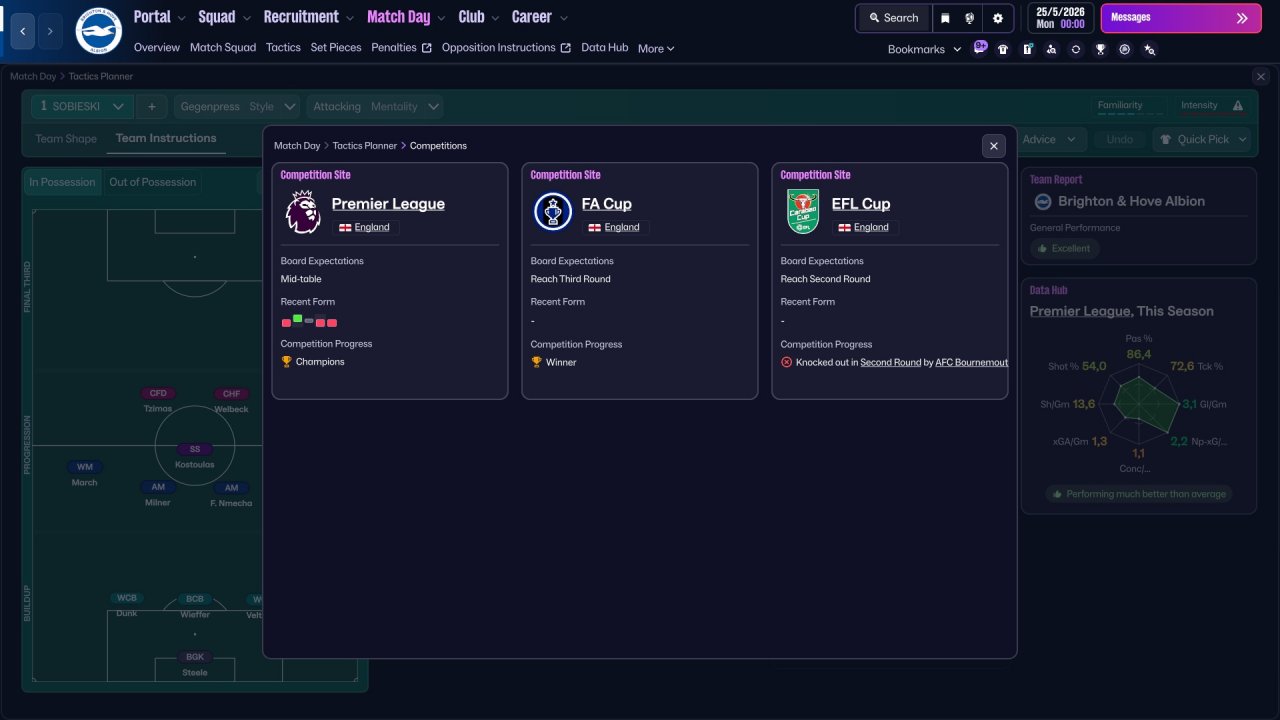Open the Overview subpage
This screenshot has width=1280, height=720.
[x=157, y=47]
